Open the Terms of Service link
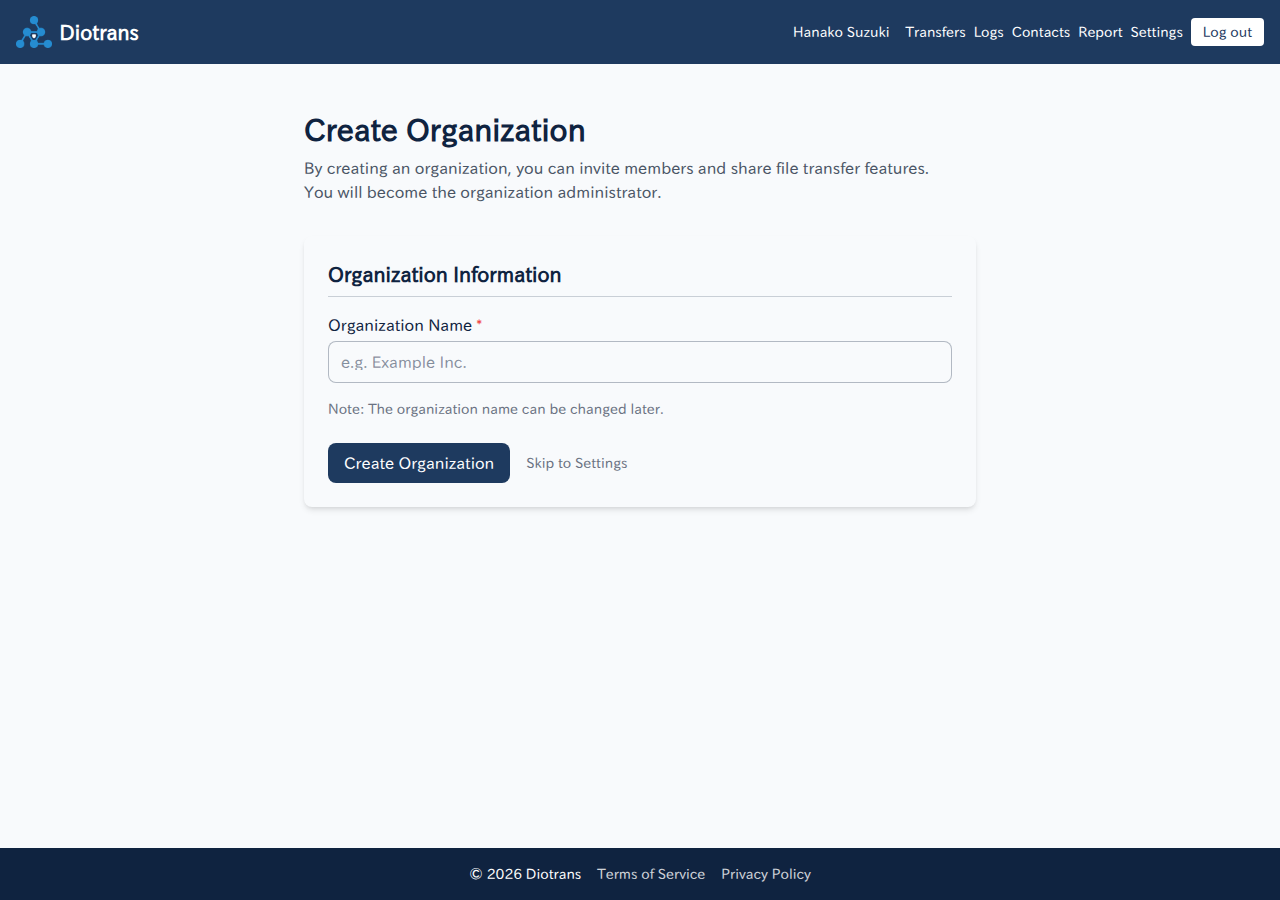 tap(651, 874)
